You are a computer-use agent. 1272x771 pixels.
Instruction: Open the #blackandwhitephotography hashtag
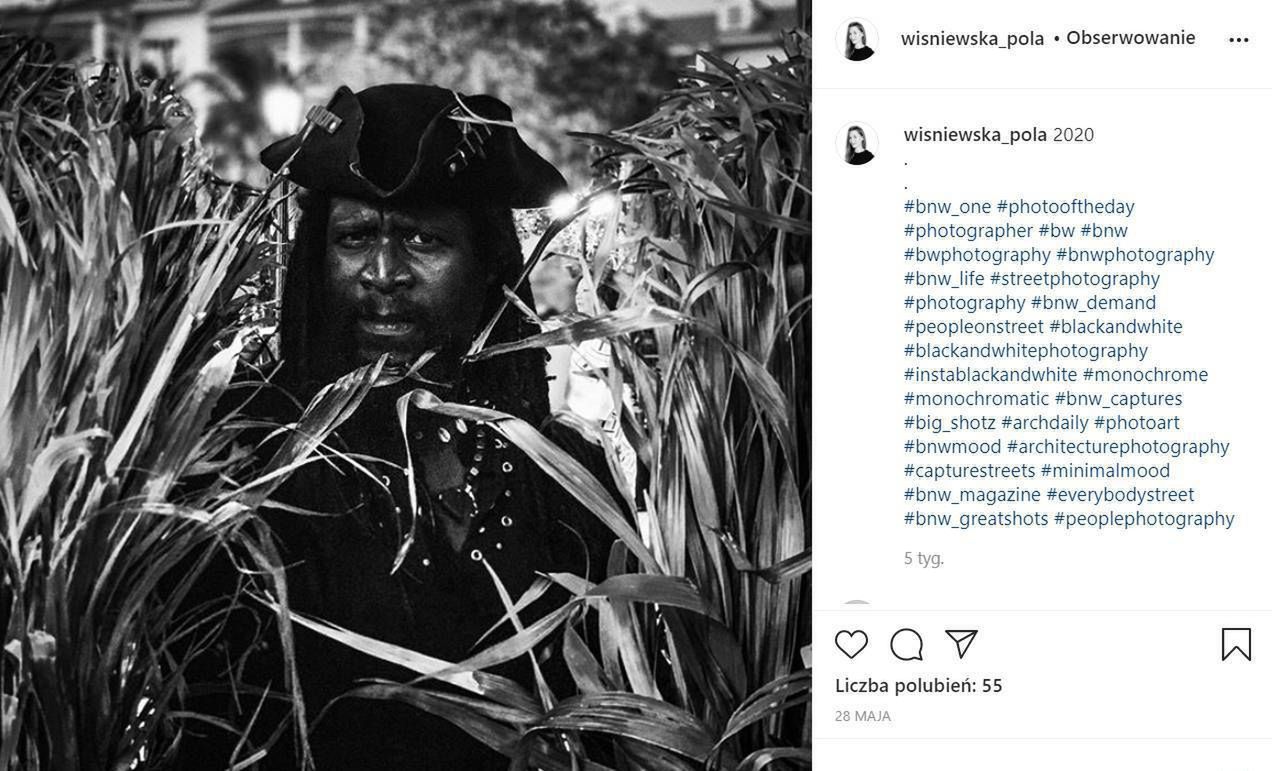click(x=1026, y=351)
